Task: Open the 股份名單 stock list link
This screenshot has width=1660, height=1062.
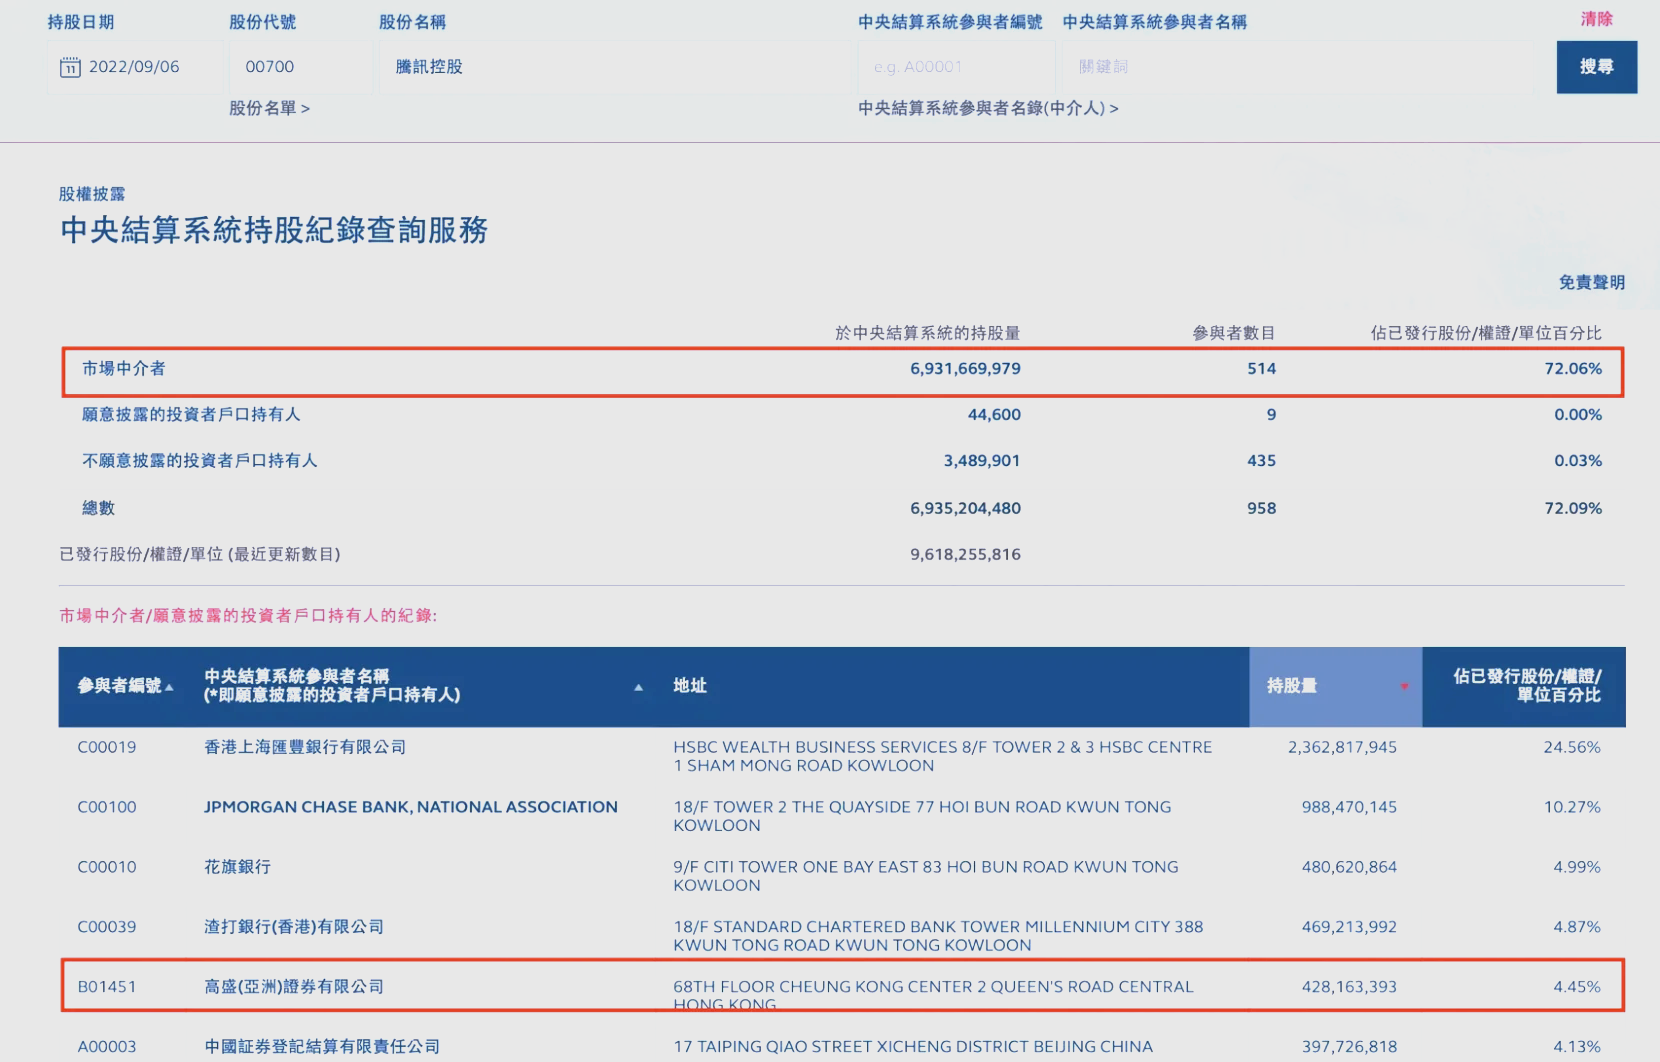Action: coord(269,108)
